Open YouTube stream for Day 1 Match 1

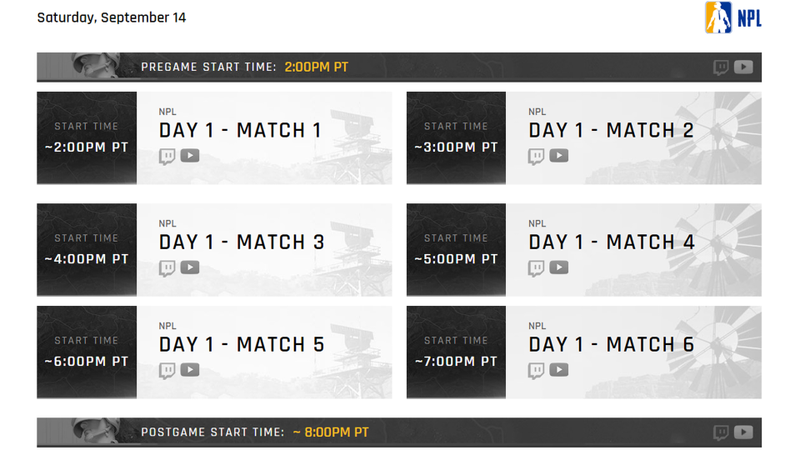pos(190,156)
